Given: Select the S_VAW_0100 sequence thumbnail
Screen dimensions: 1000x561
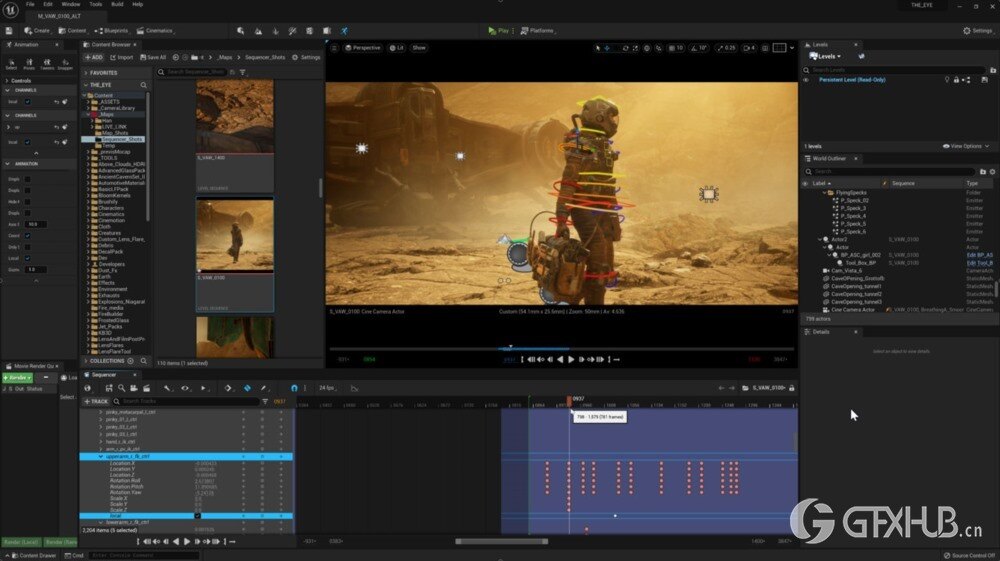Looking at the screenshot, I should point(235,236).
